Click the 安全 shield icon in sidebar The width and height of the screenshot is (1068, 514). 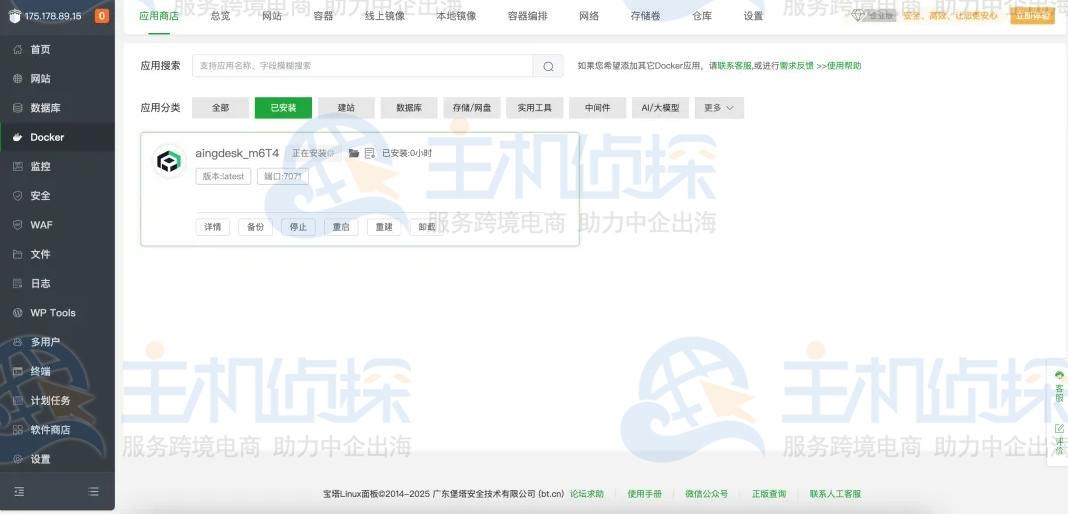click(x=18, y=195)
